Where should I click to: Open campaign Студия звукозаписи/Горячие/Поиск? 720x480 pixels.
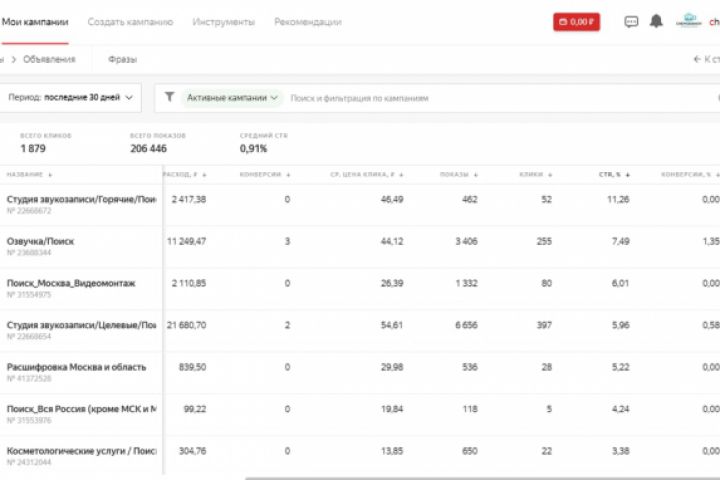[81, 199]
